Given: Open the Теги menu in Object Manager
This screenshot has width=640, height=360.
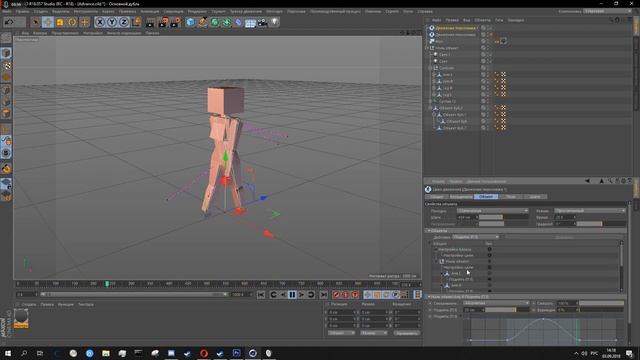Looking at the screenshot, I should (x=499, y=20).
